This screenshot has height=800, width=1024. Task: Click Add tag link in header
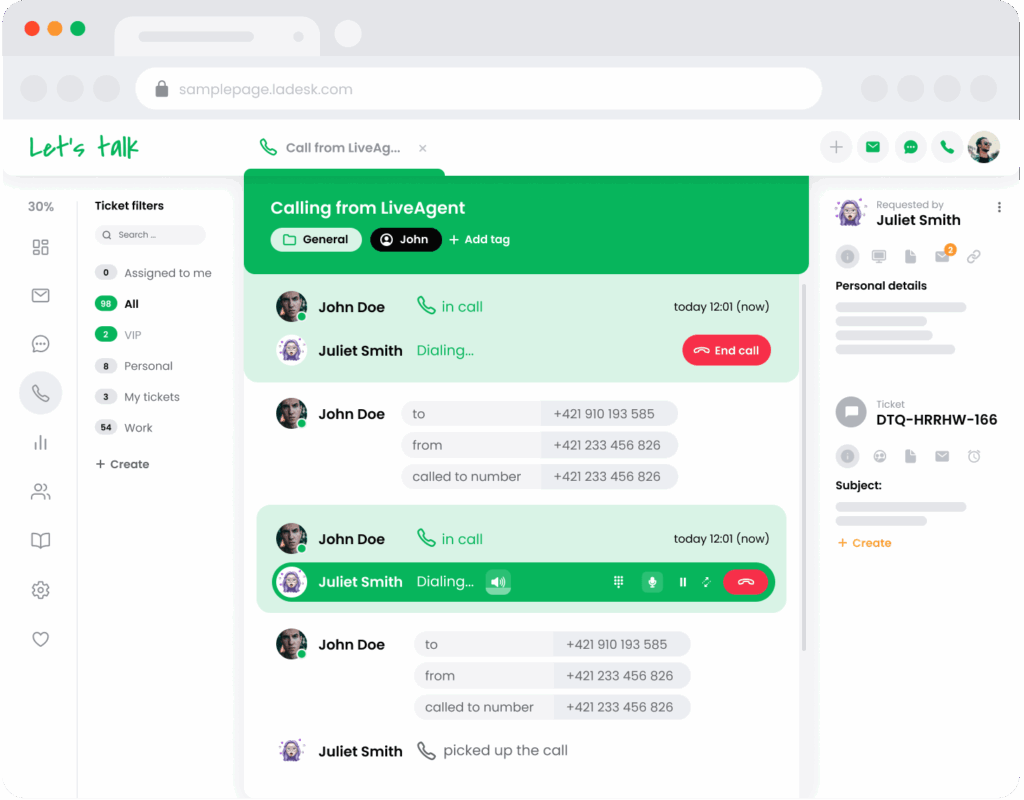click(479, 240)
